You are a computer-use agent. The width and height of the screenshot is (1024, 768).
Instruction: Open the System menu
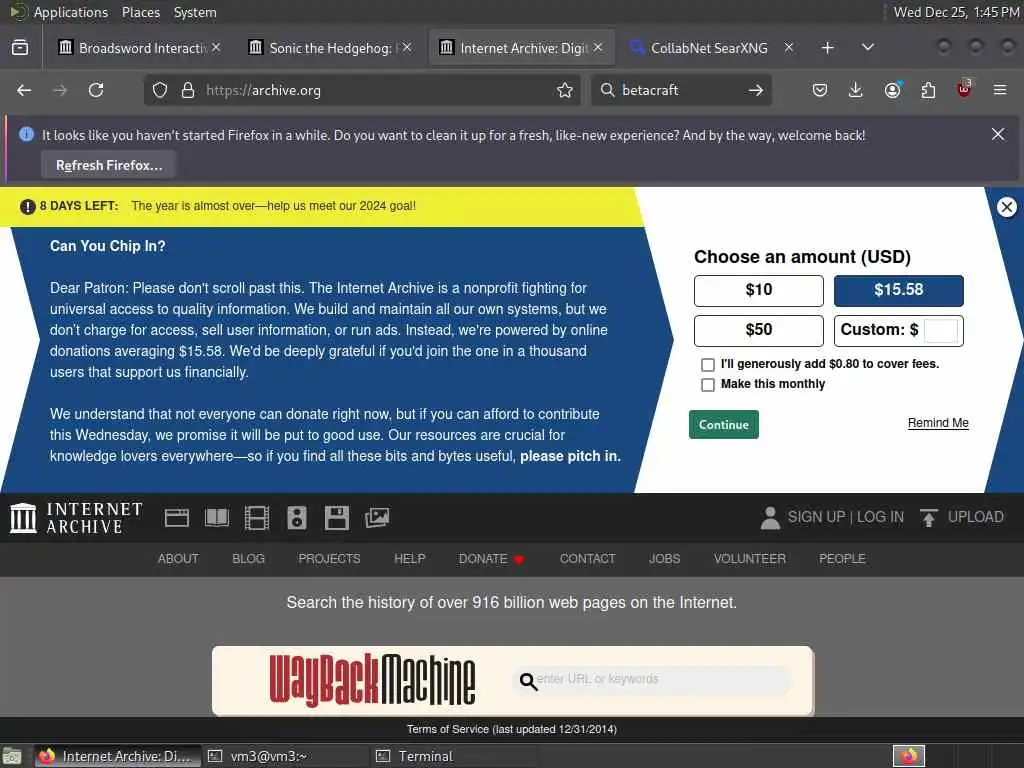tap(195, 12)
